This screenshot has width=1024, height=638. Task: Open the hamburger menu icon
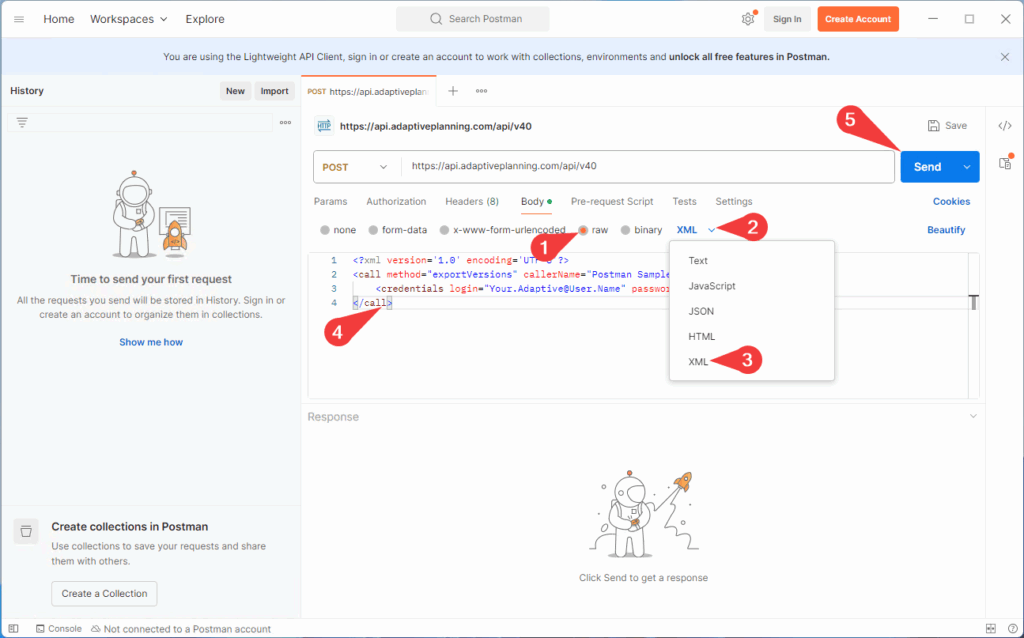[x=19, y=19]
